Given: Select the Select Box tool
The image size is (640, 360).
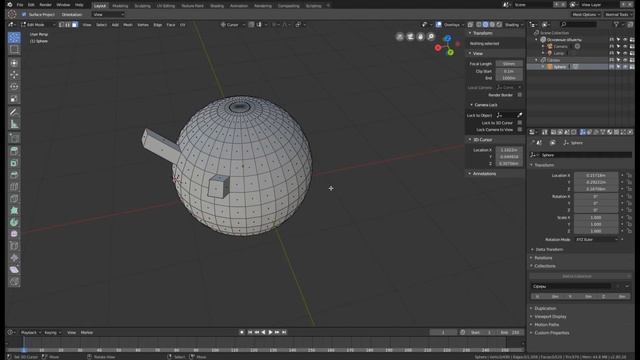Looking at the screenshot, I should point(14,50).
